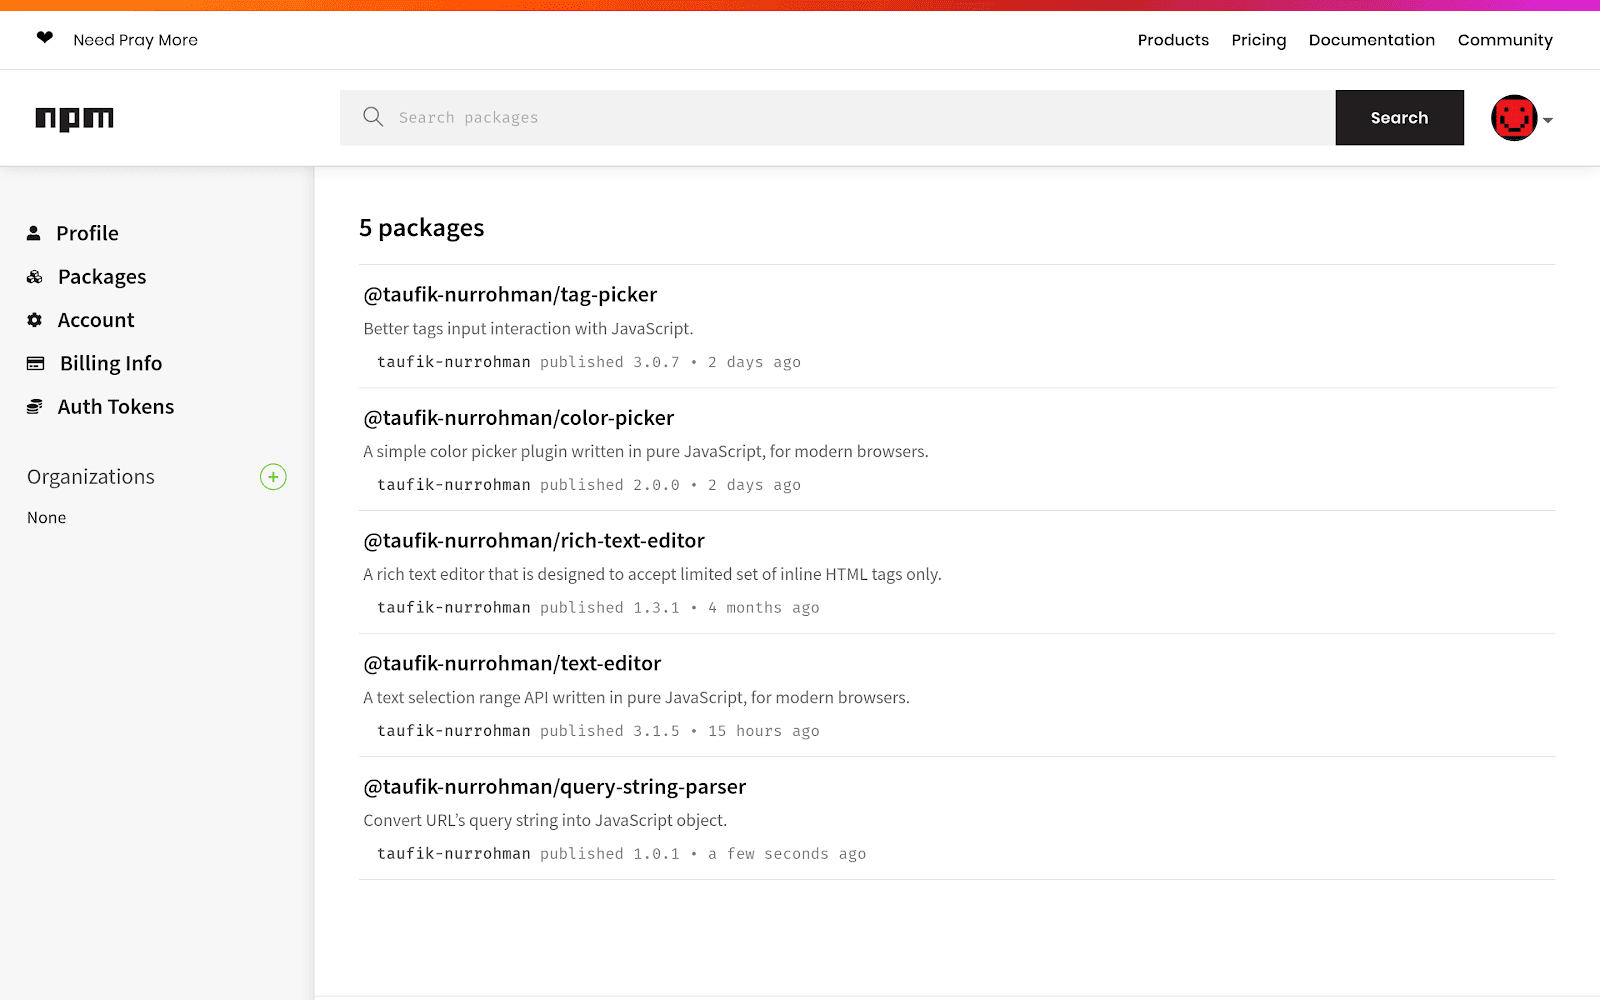Open Account in the sidebar
The height and width of the screenshot is (1000, 1600).
click(96, 320)
